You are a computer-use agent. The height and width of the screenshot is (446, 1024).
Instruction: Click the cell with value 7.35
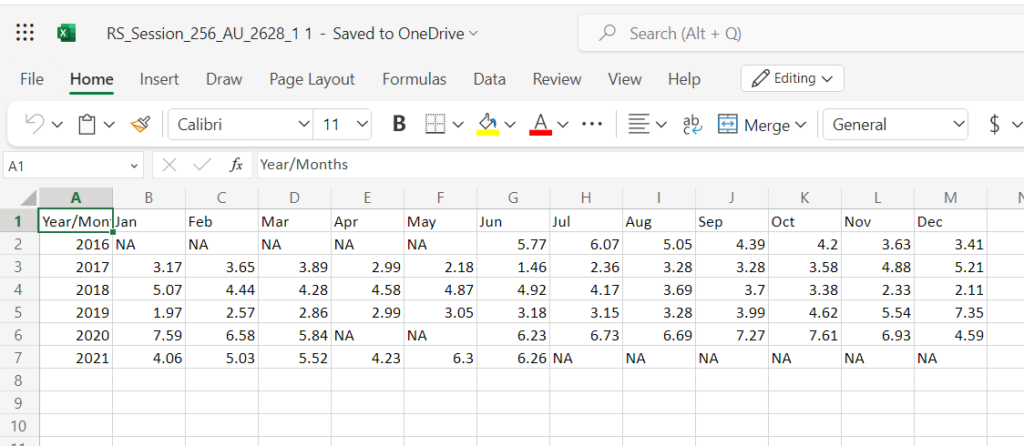pos(951,312)
